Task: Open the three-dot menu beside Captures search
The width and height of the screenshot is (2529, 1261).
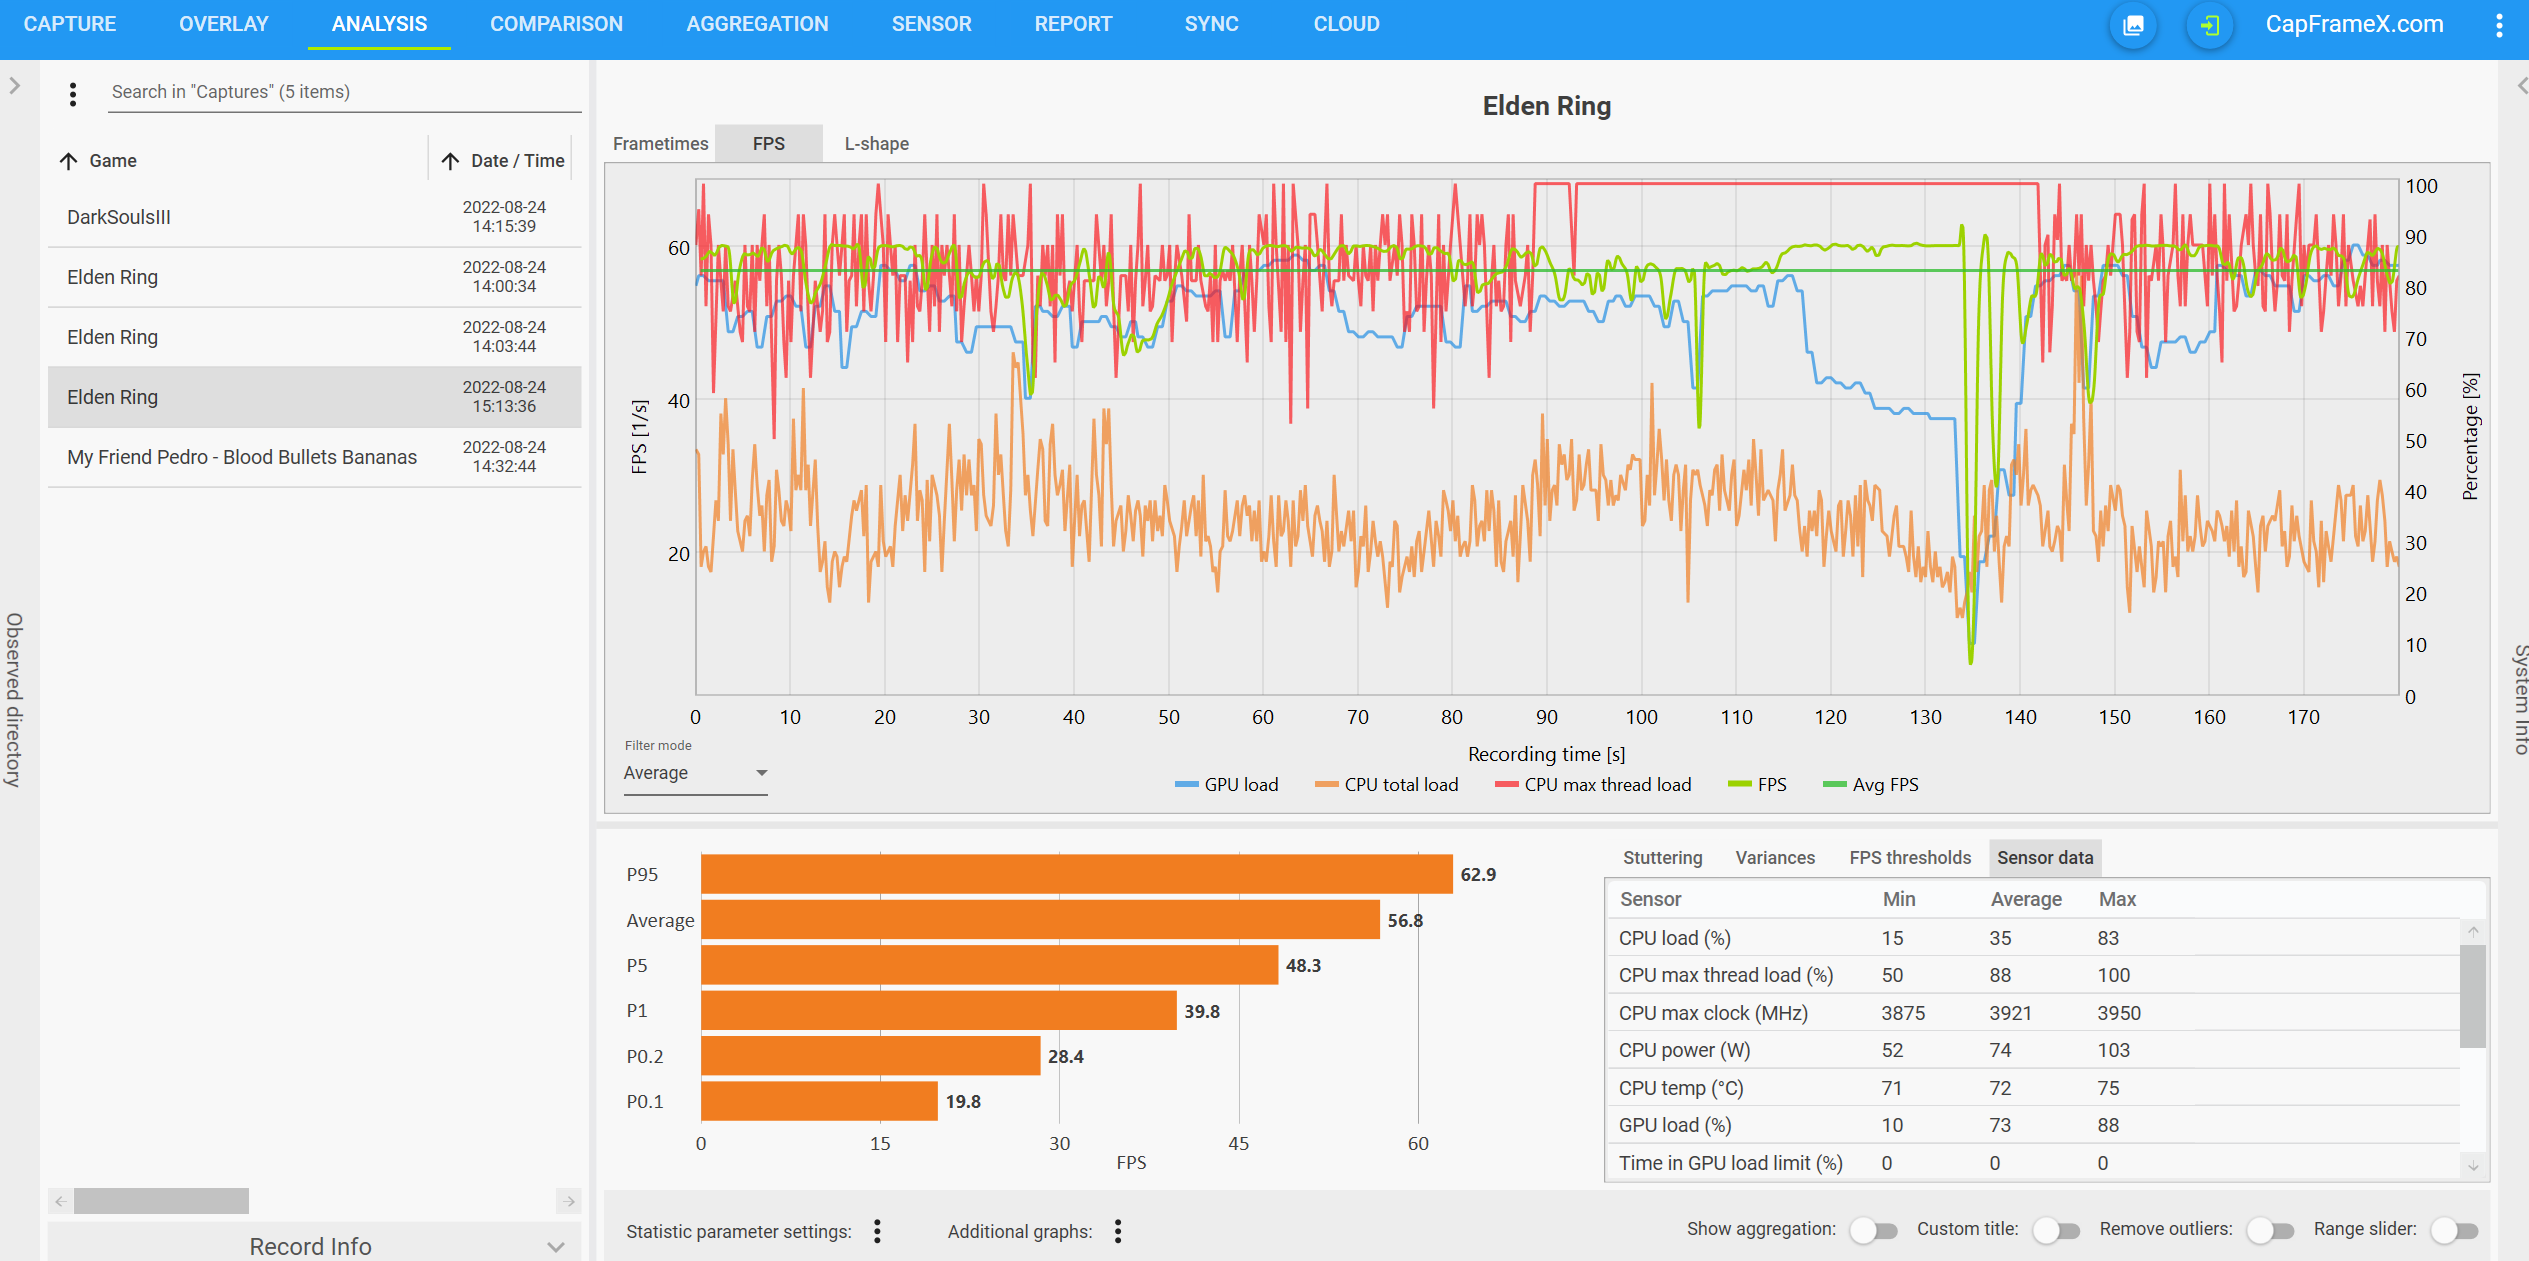Action: (x=73, y=94)
